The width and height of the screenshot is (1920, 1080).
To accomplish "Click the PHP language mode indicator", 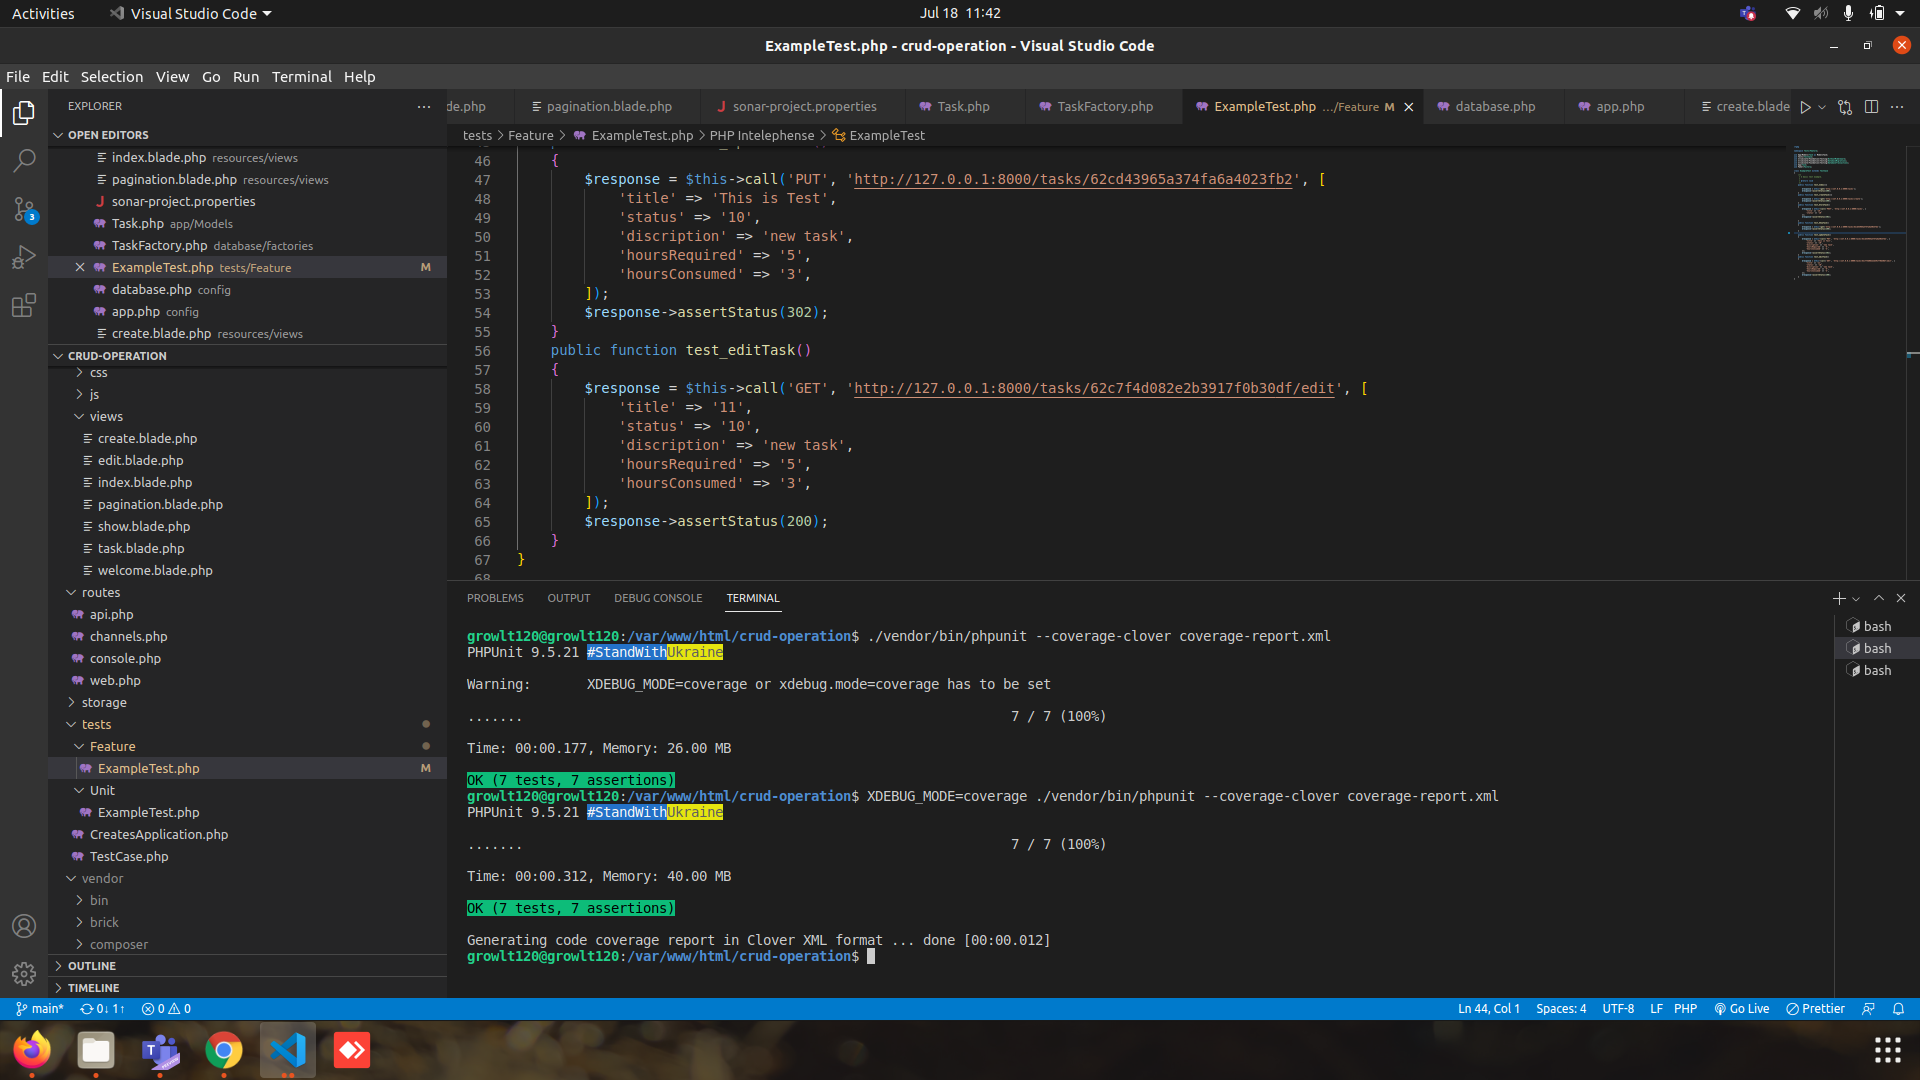I will 1685,1009.
